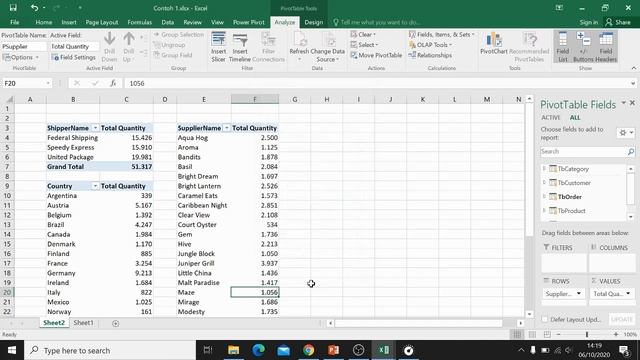Screen dimensions: 640x360
Task: Add a new sheet with plus icon
Action: pos(116,323)
